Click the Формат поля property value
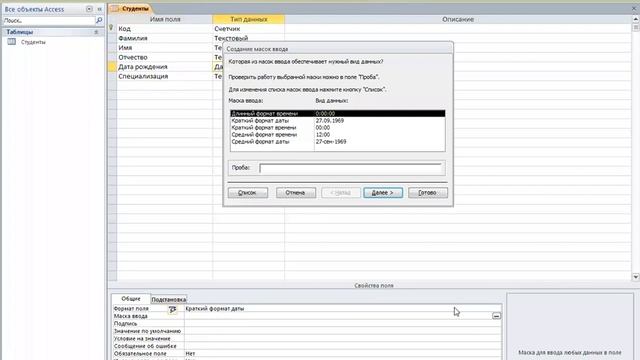The image size is (640, 360). pos(343,309)
